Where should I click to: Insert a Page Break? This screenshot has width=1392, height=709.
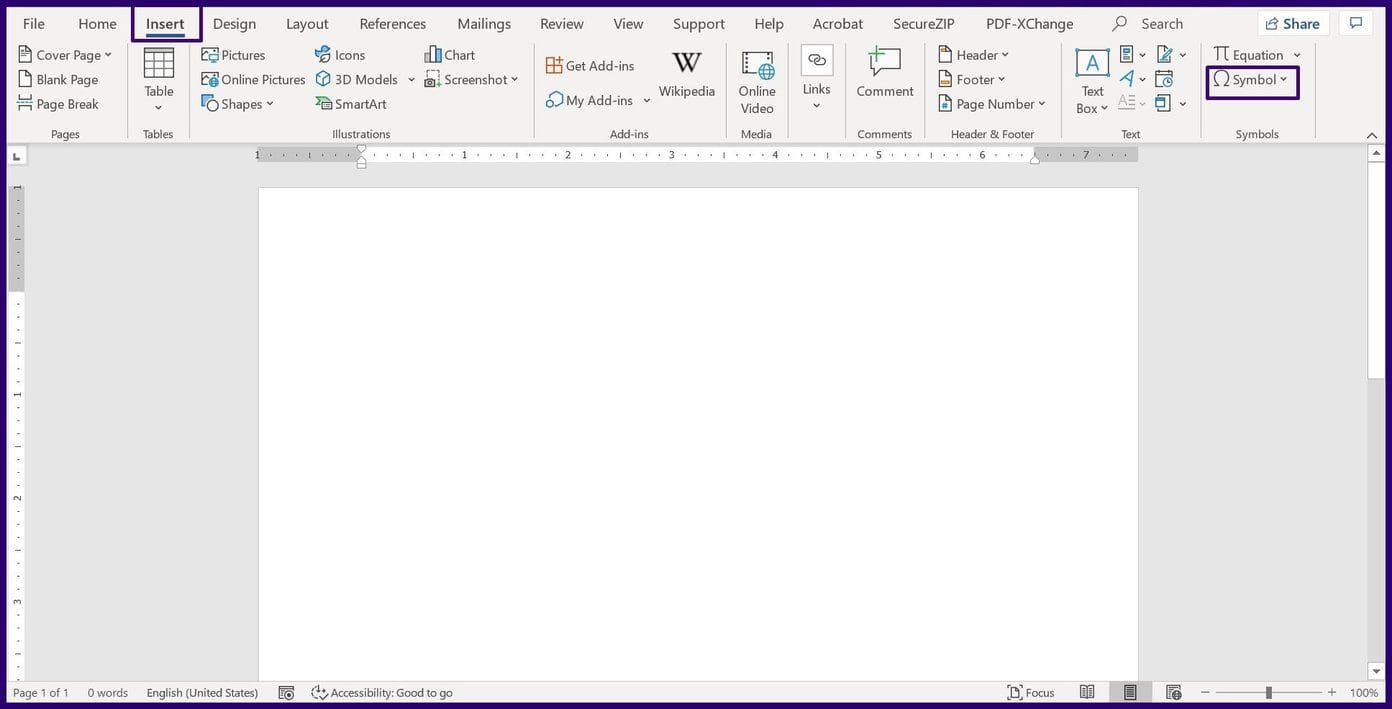[58, 104]
